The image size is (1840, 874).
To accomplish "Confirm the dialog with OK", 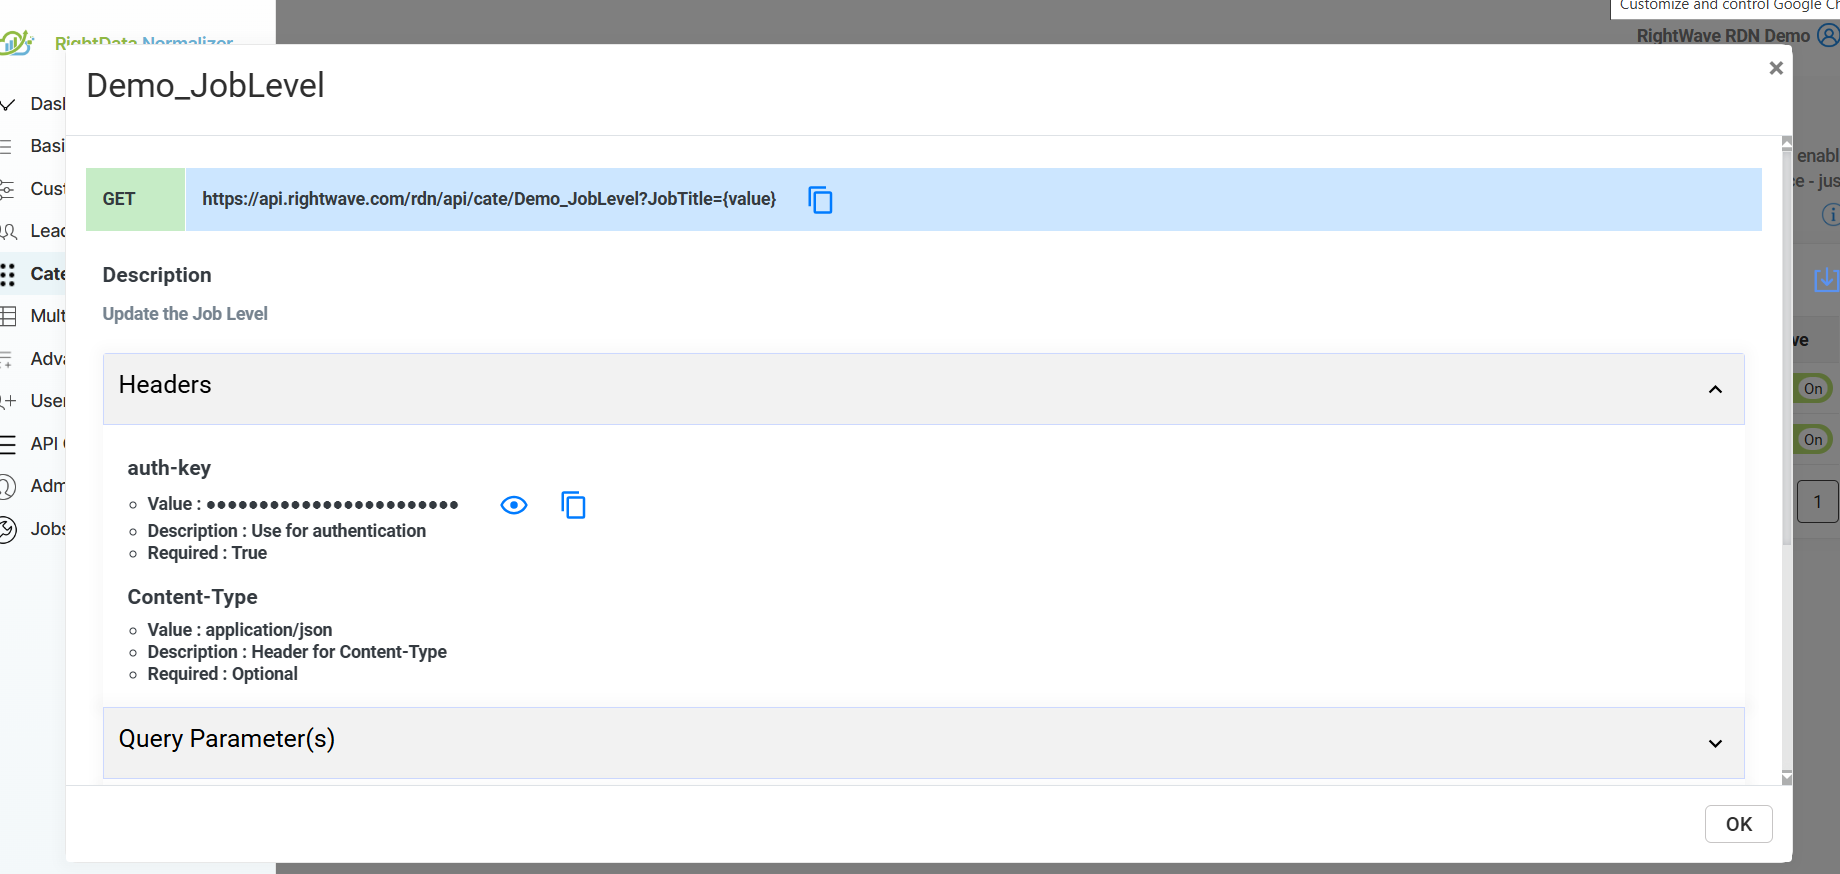I will point(1739,824).
